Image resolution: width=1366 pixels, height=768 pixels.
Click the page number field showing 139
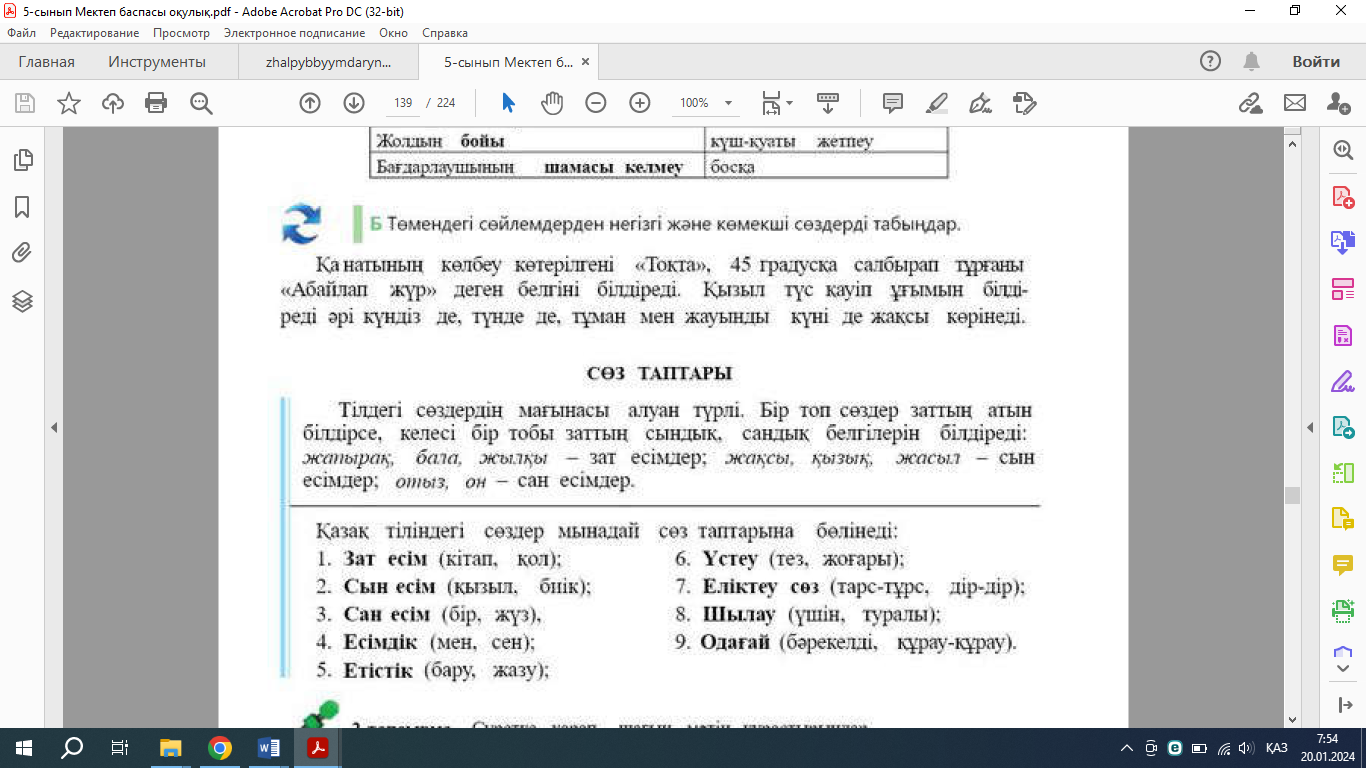point(403,103)
